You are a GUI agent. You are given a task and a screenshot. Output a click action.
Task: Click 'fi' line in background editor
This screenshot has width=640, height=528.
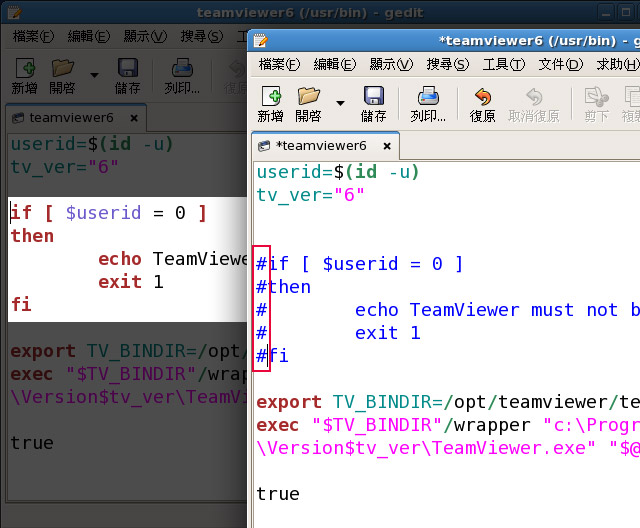[21, 304]
